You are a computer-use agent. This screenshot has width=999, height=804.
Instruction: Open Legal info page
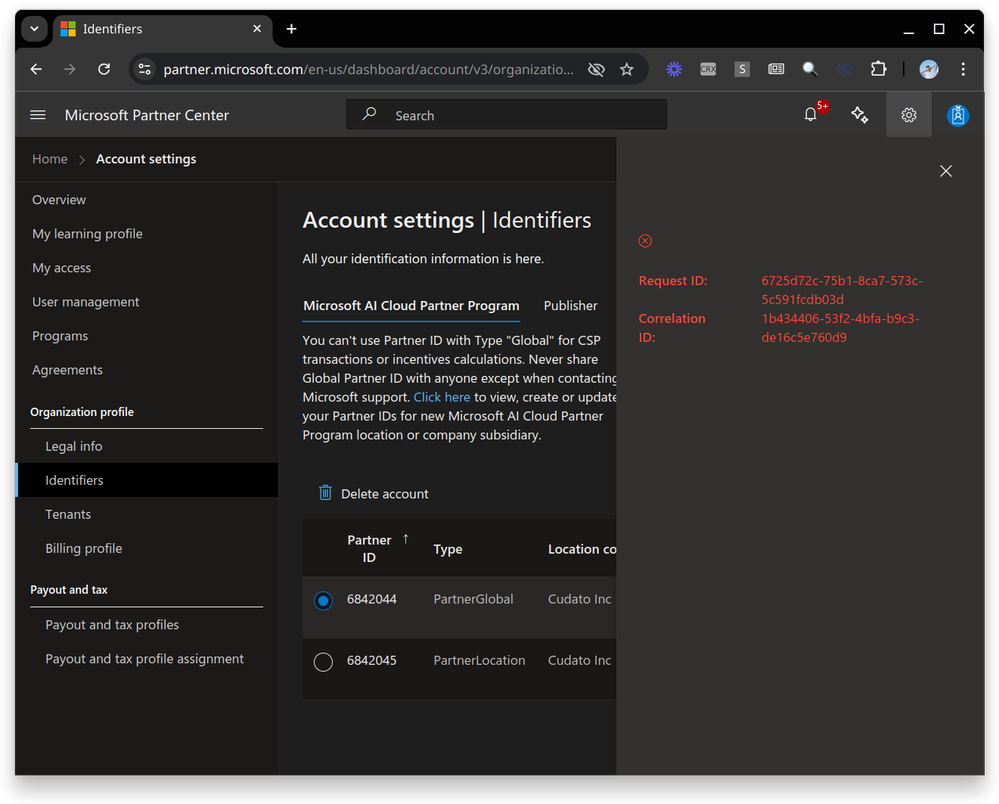point(73,447)
